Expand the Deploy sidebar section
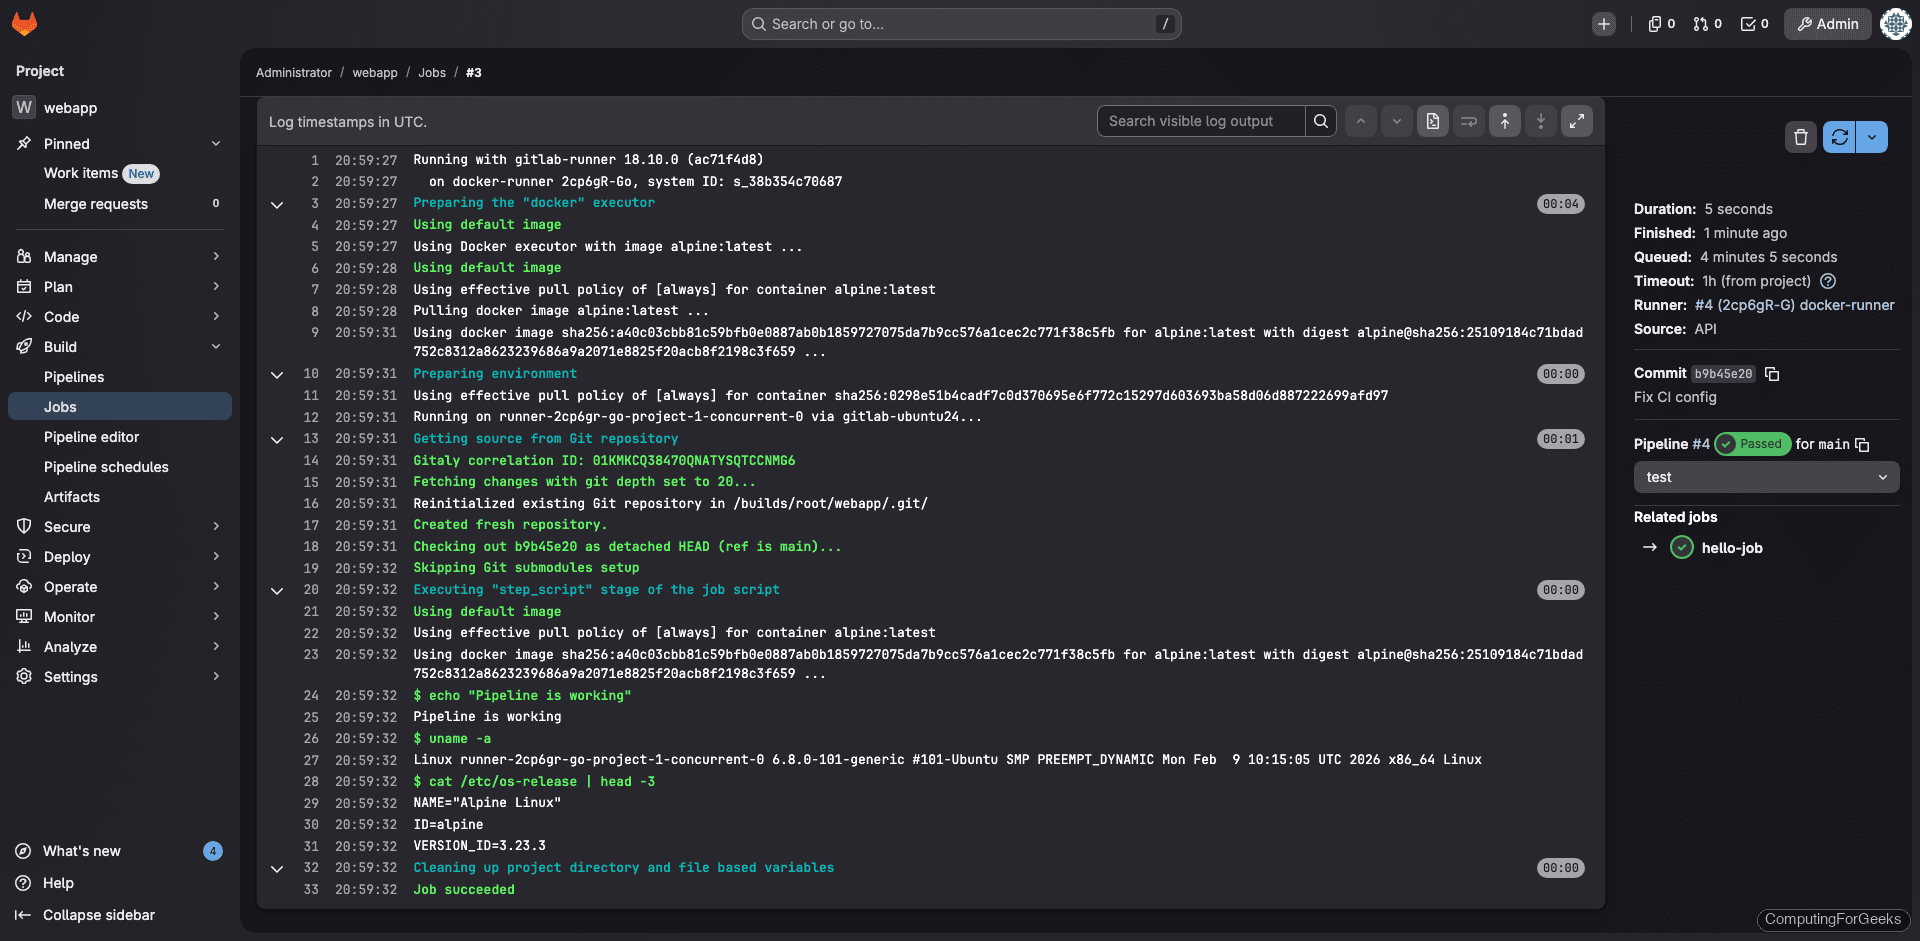 click(x=119, y=557)
